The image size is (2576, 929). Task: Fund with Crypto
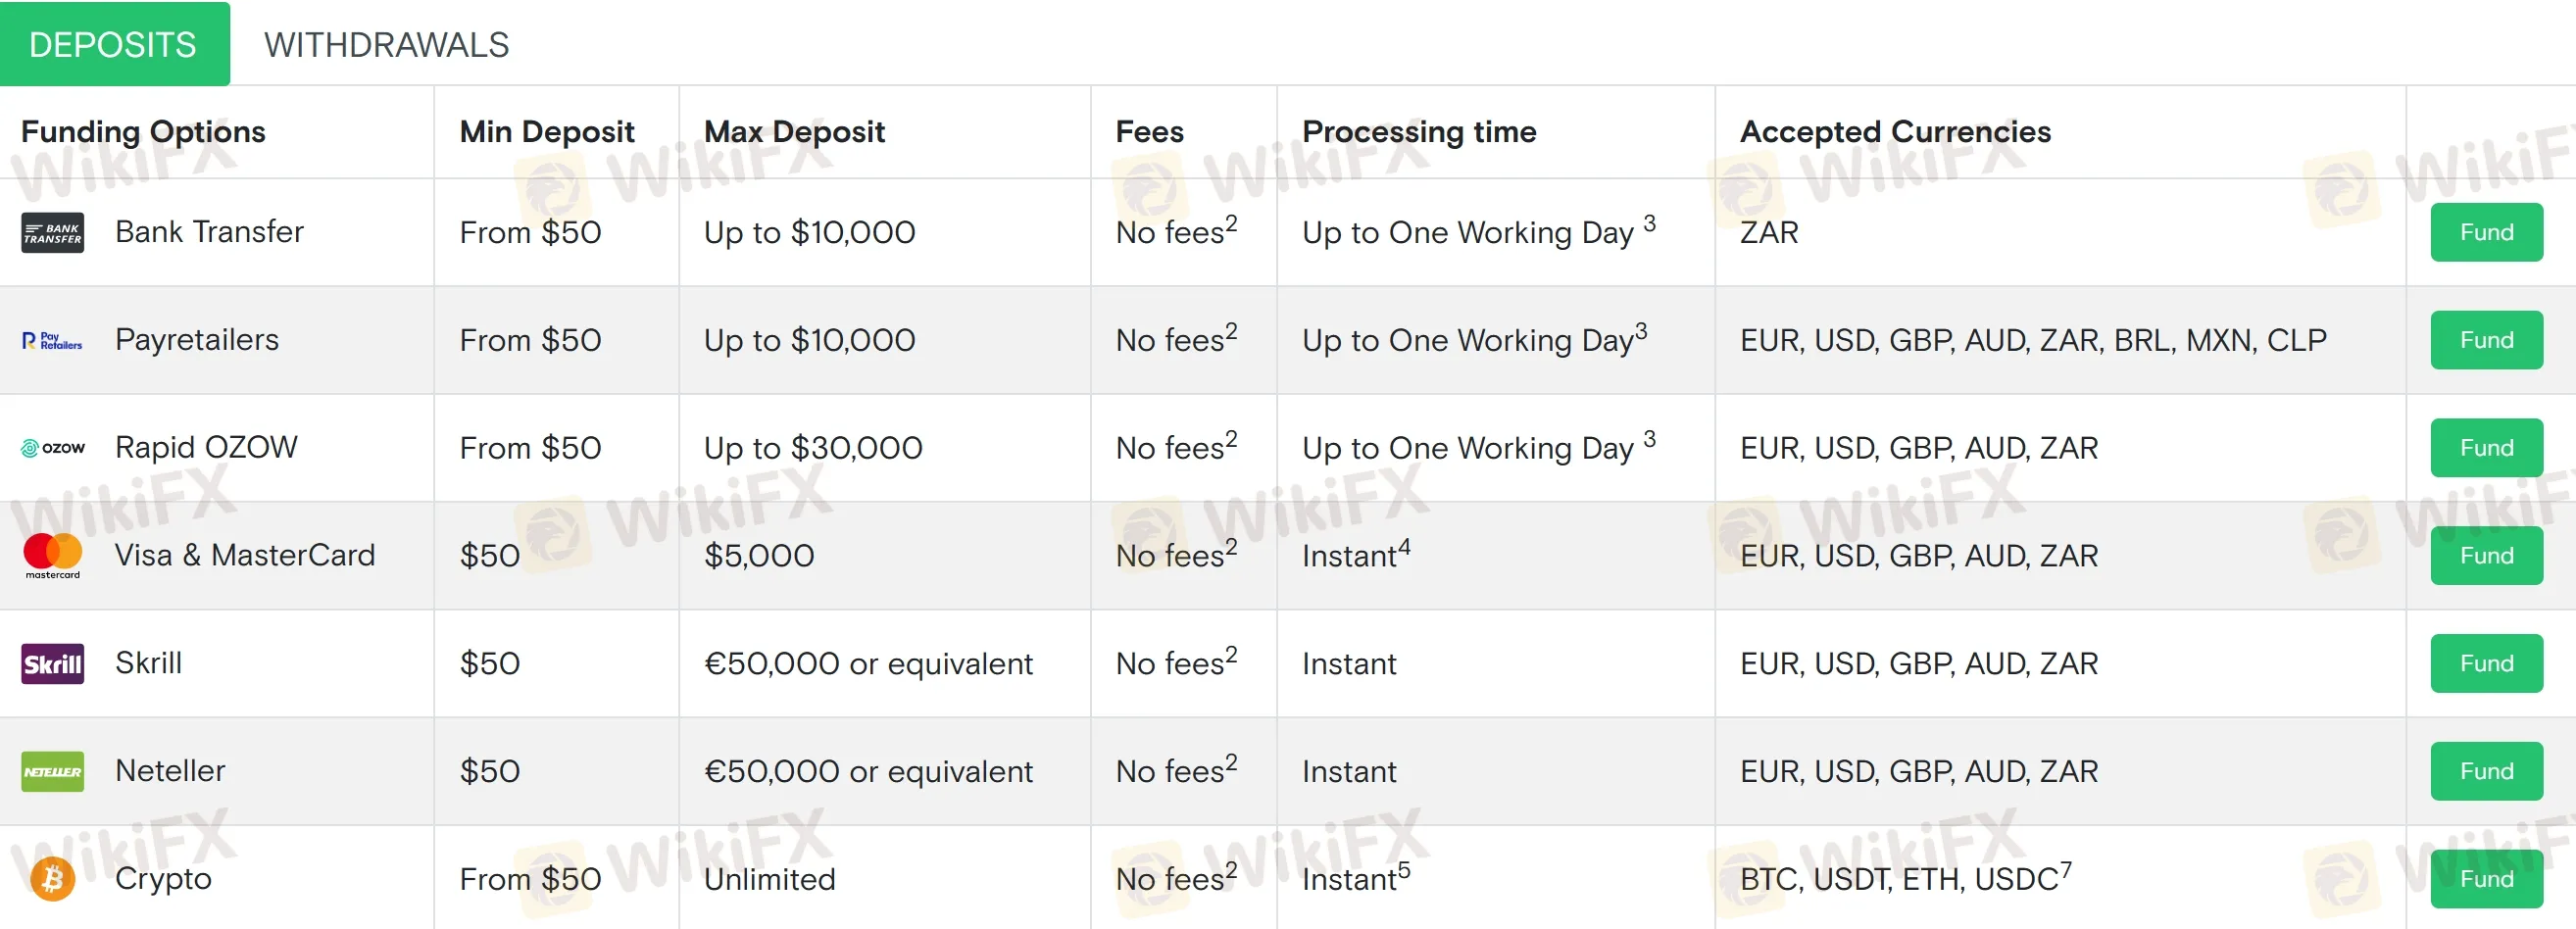2486,879
